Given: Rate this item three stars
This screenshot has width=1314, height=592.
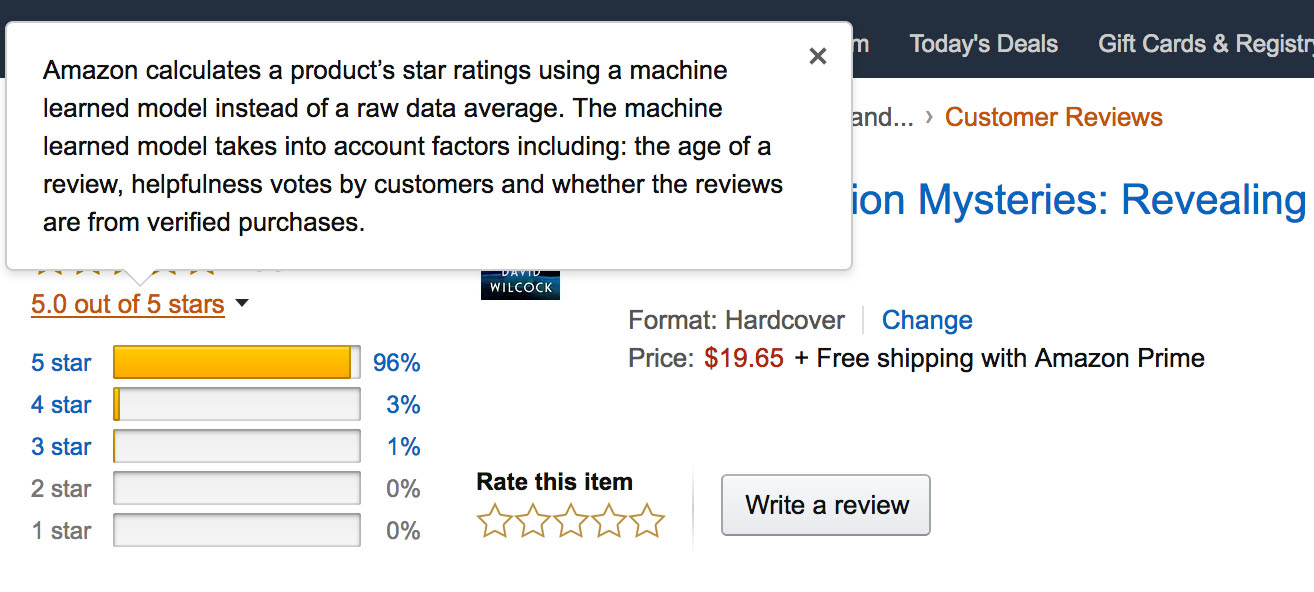Looking at the screenshot, I should (570, 521).
